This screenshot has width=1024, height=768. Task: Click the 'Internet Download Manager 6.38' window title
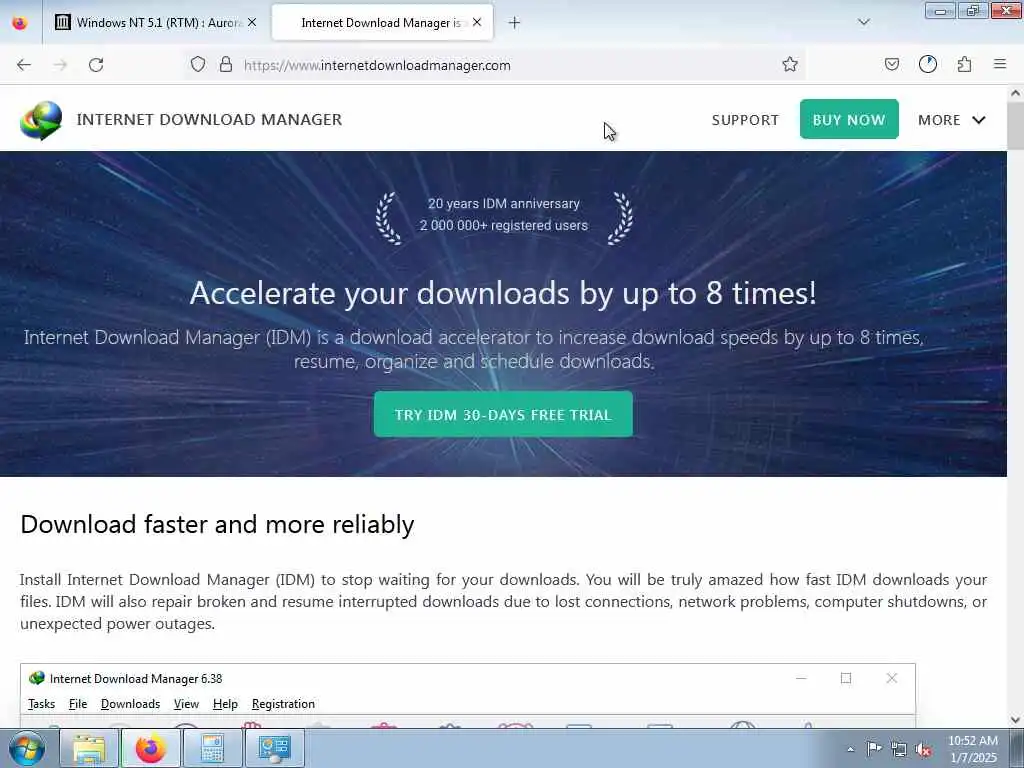pos(136,679)
